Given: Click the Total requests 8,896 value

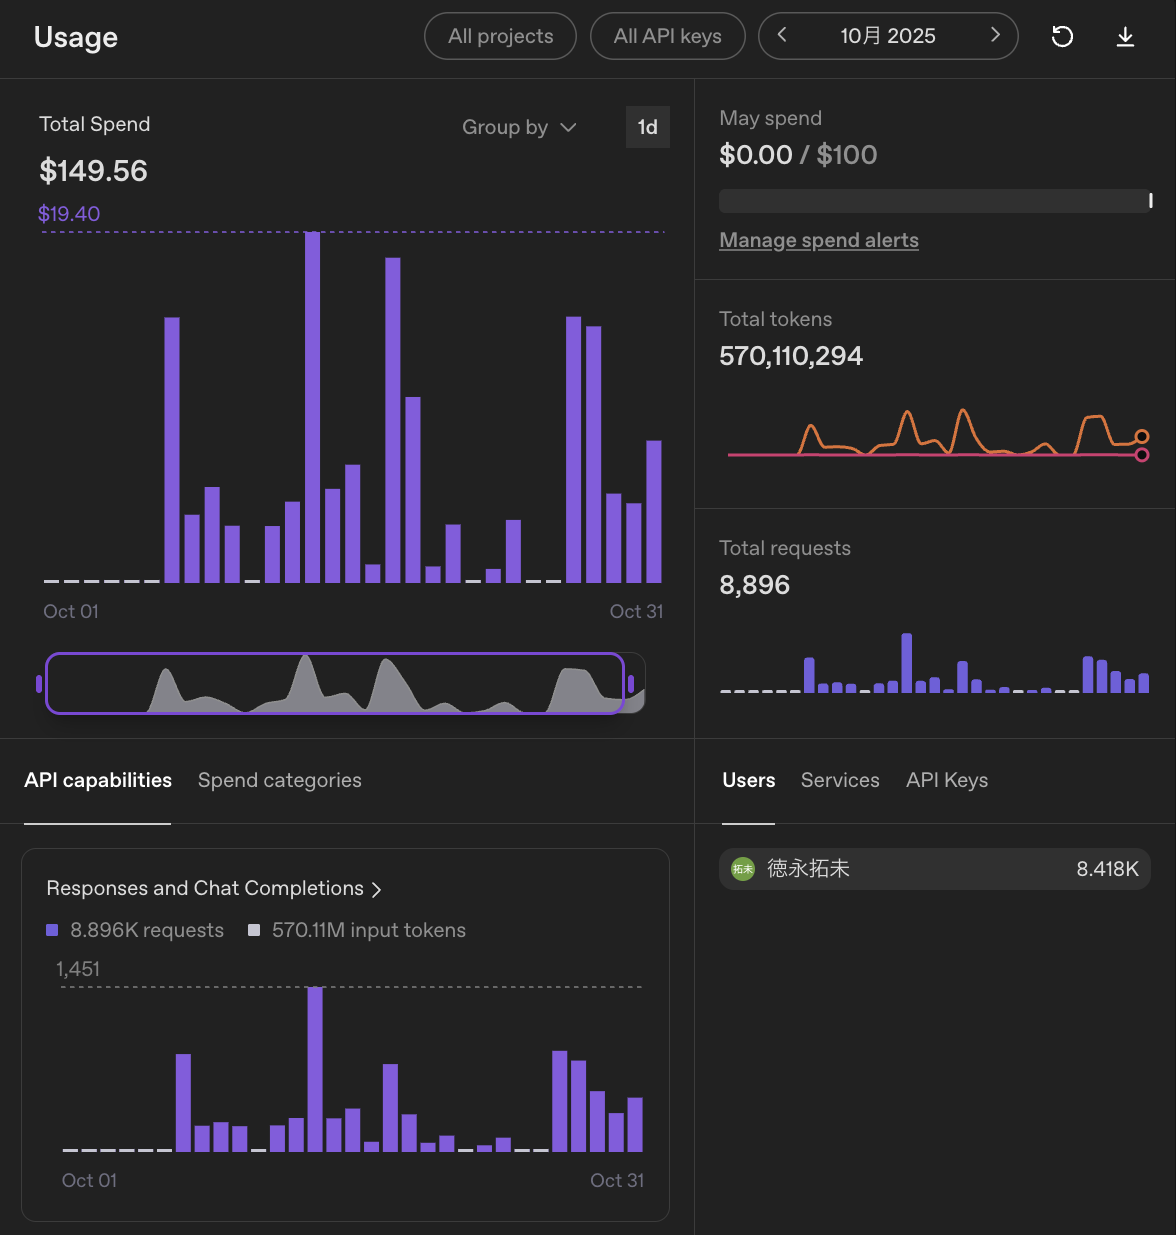Looking at the screenshot, I should pos(755,585).
